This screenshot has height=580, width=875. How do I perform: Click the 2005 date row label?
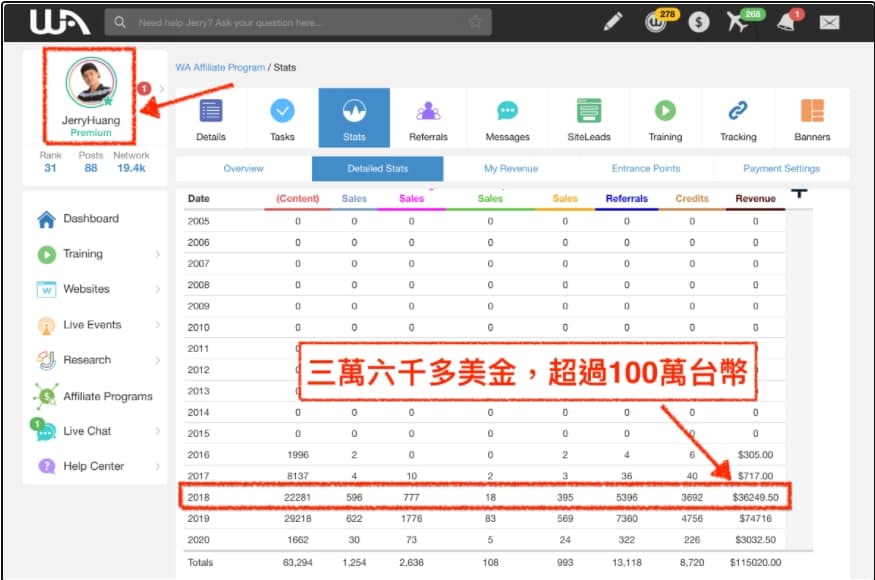pyautogui.click(x=199, y=222)
